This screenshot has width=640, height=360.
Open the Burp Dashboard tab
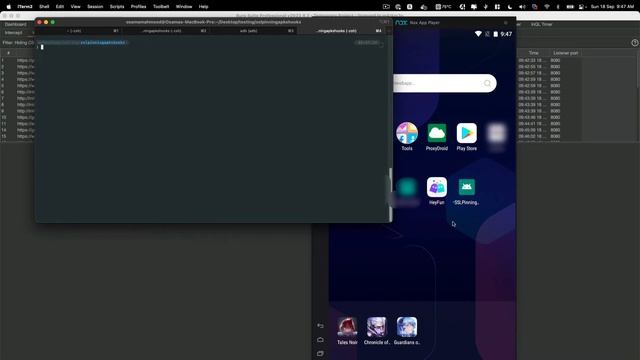(16, 24)
